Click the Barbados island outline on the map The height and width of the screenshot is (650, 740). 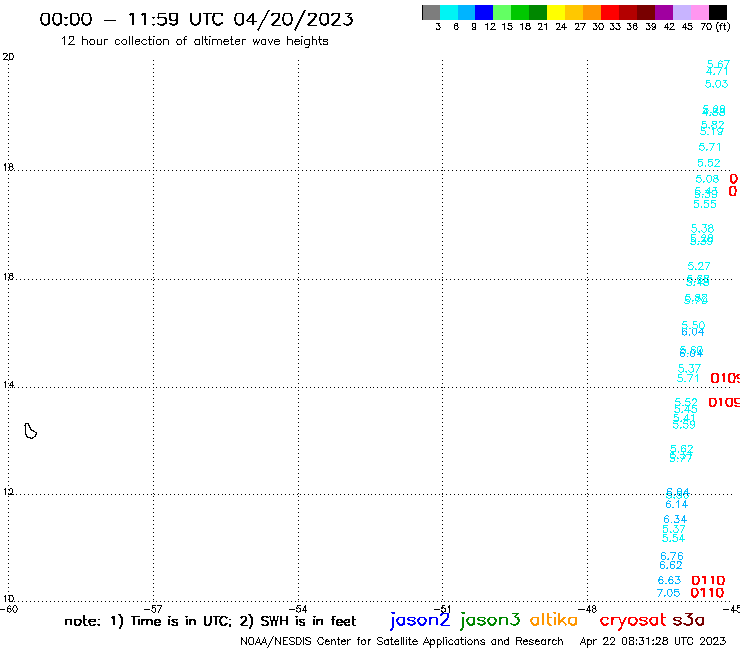[x=31, y=431]
